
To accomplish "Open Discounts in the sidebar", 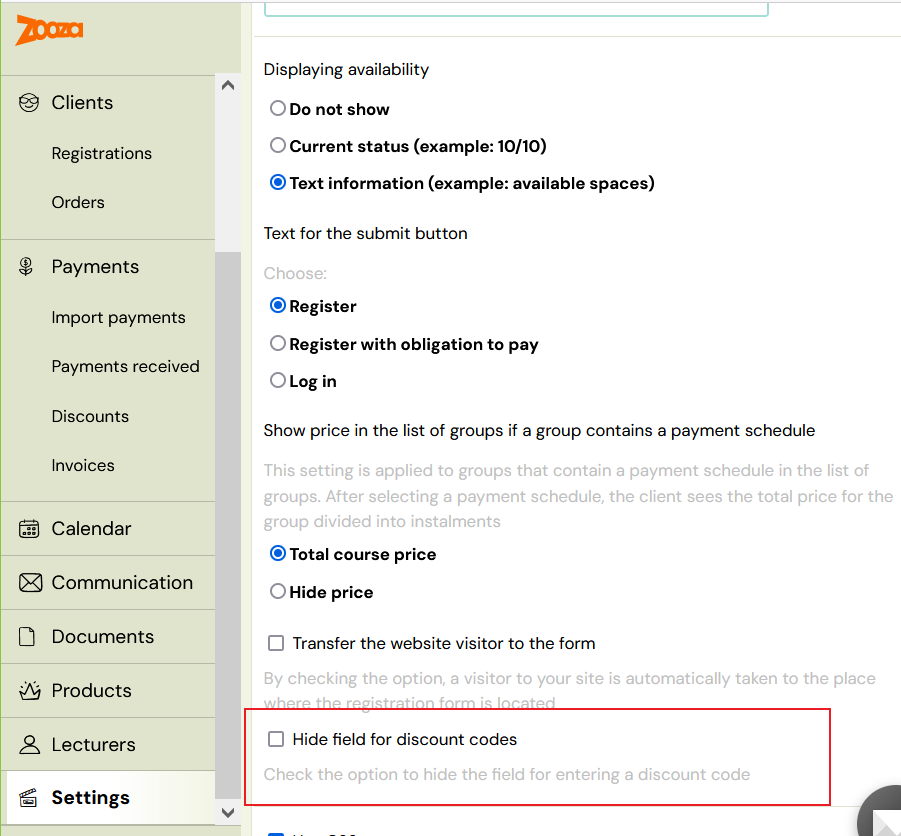I will click(90, 416).
